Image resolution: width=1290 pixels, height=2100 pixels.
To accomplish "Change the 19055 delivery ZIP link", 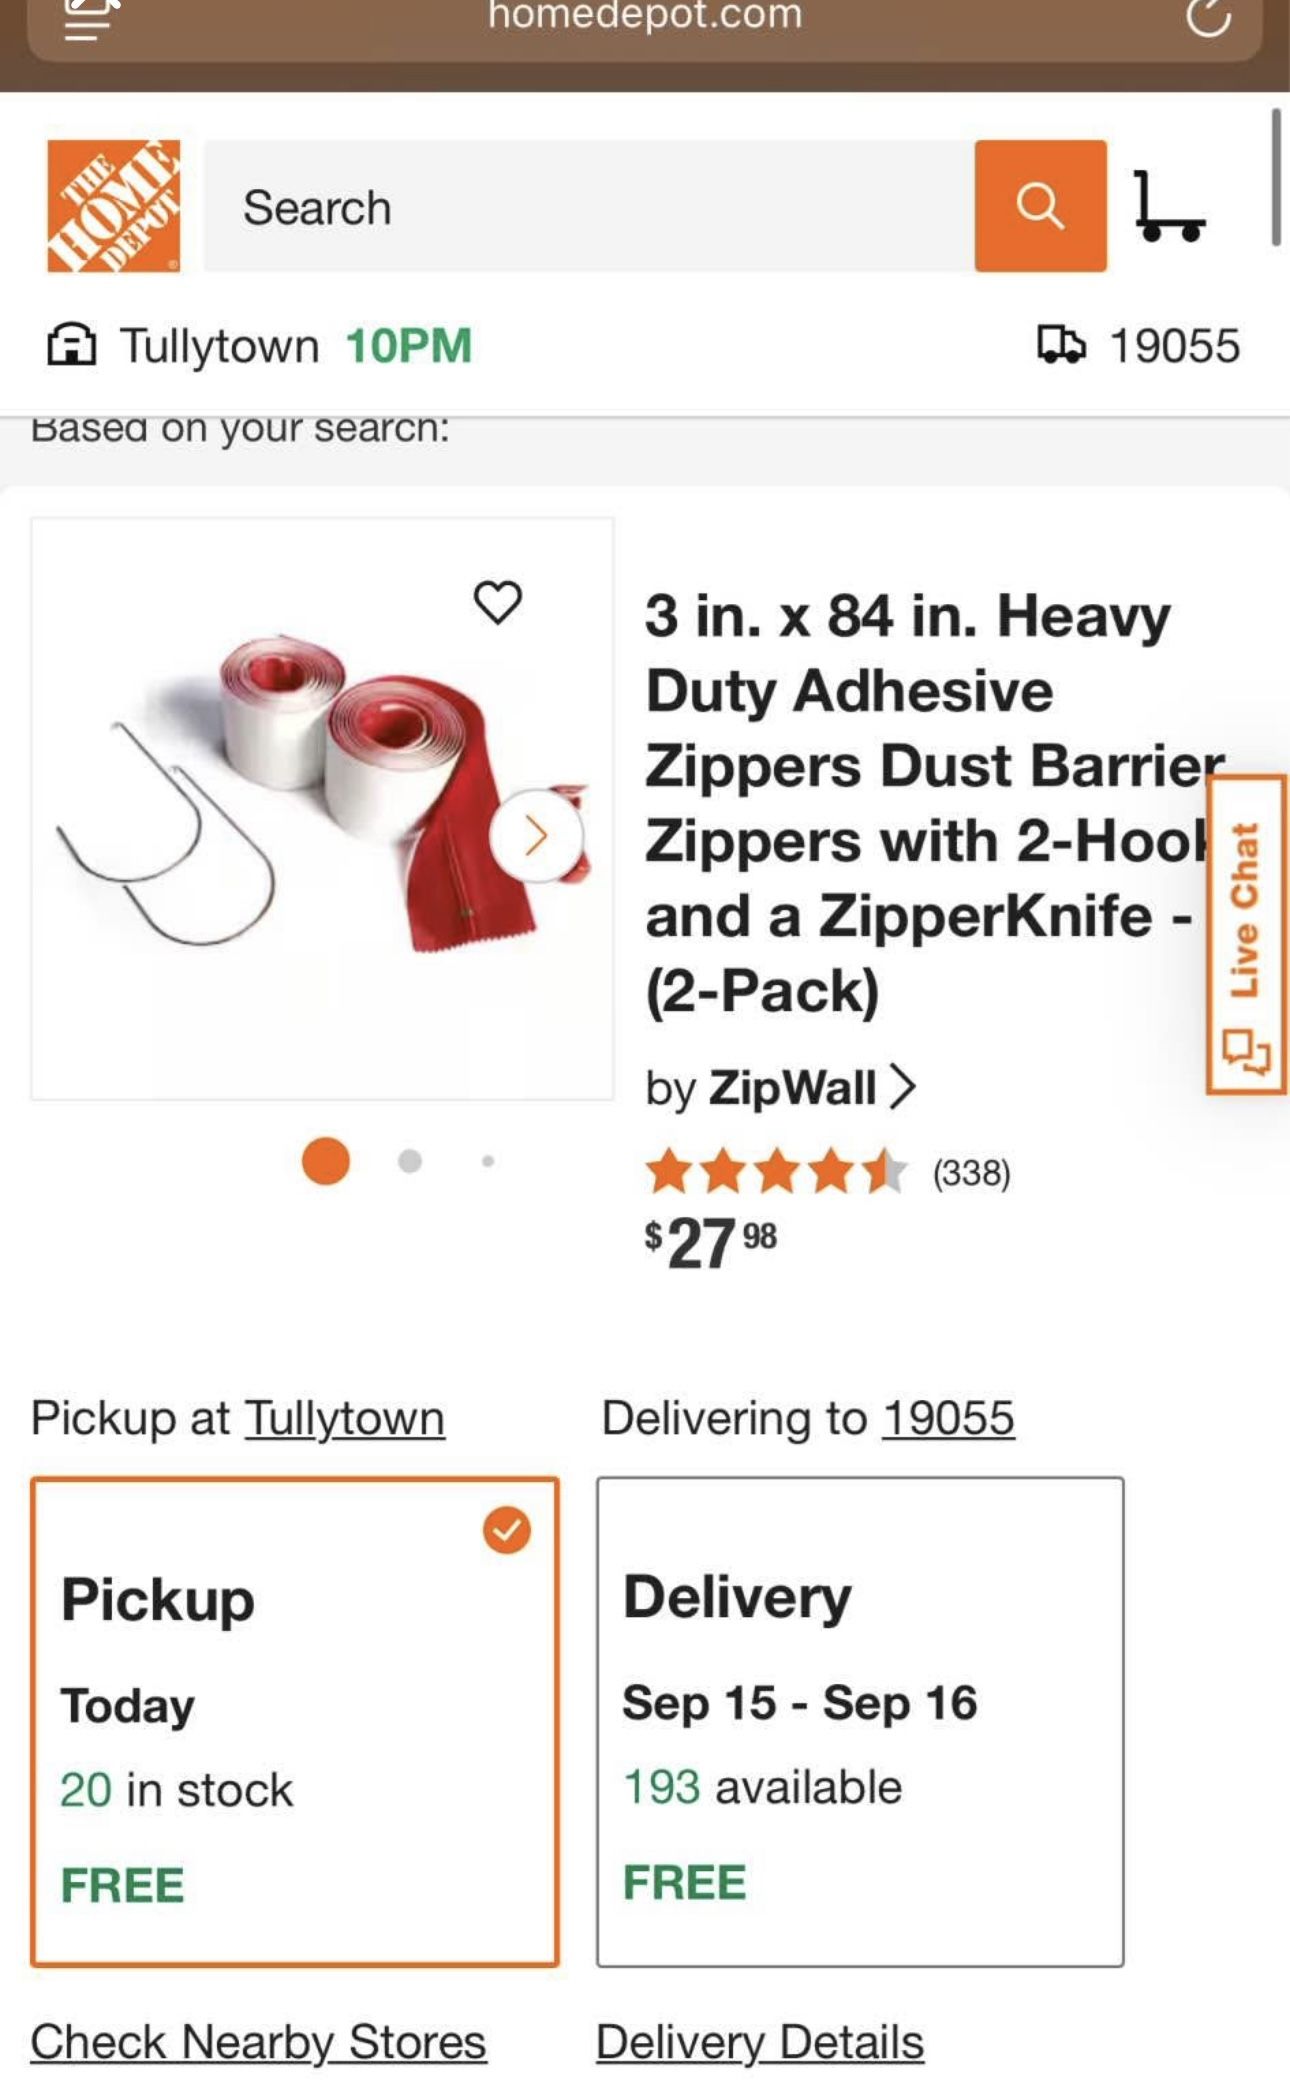I will pyautogui.click(x=948, y=1418).
